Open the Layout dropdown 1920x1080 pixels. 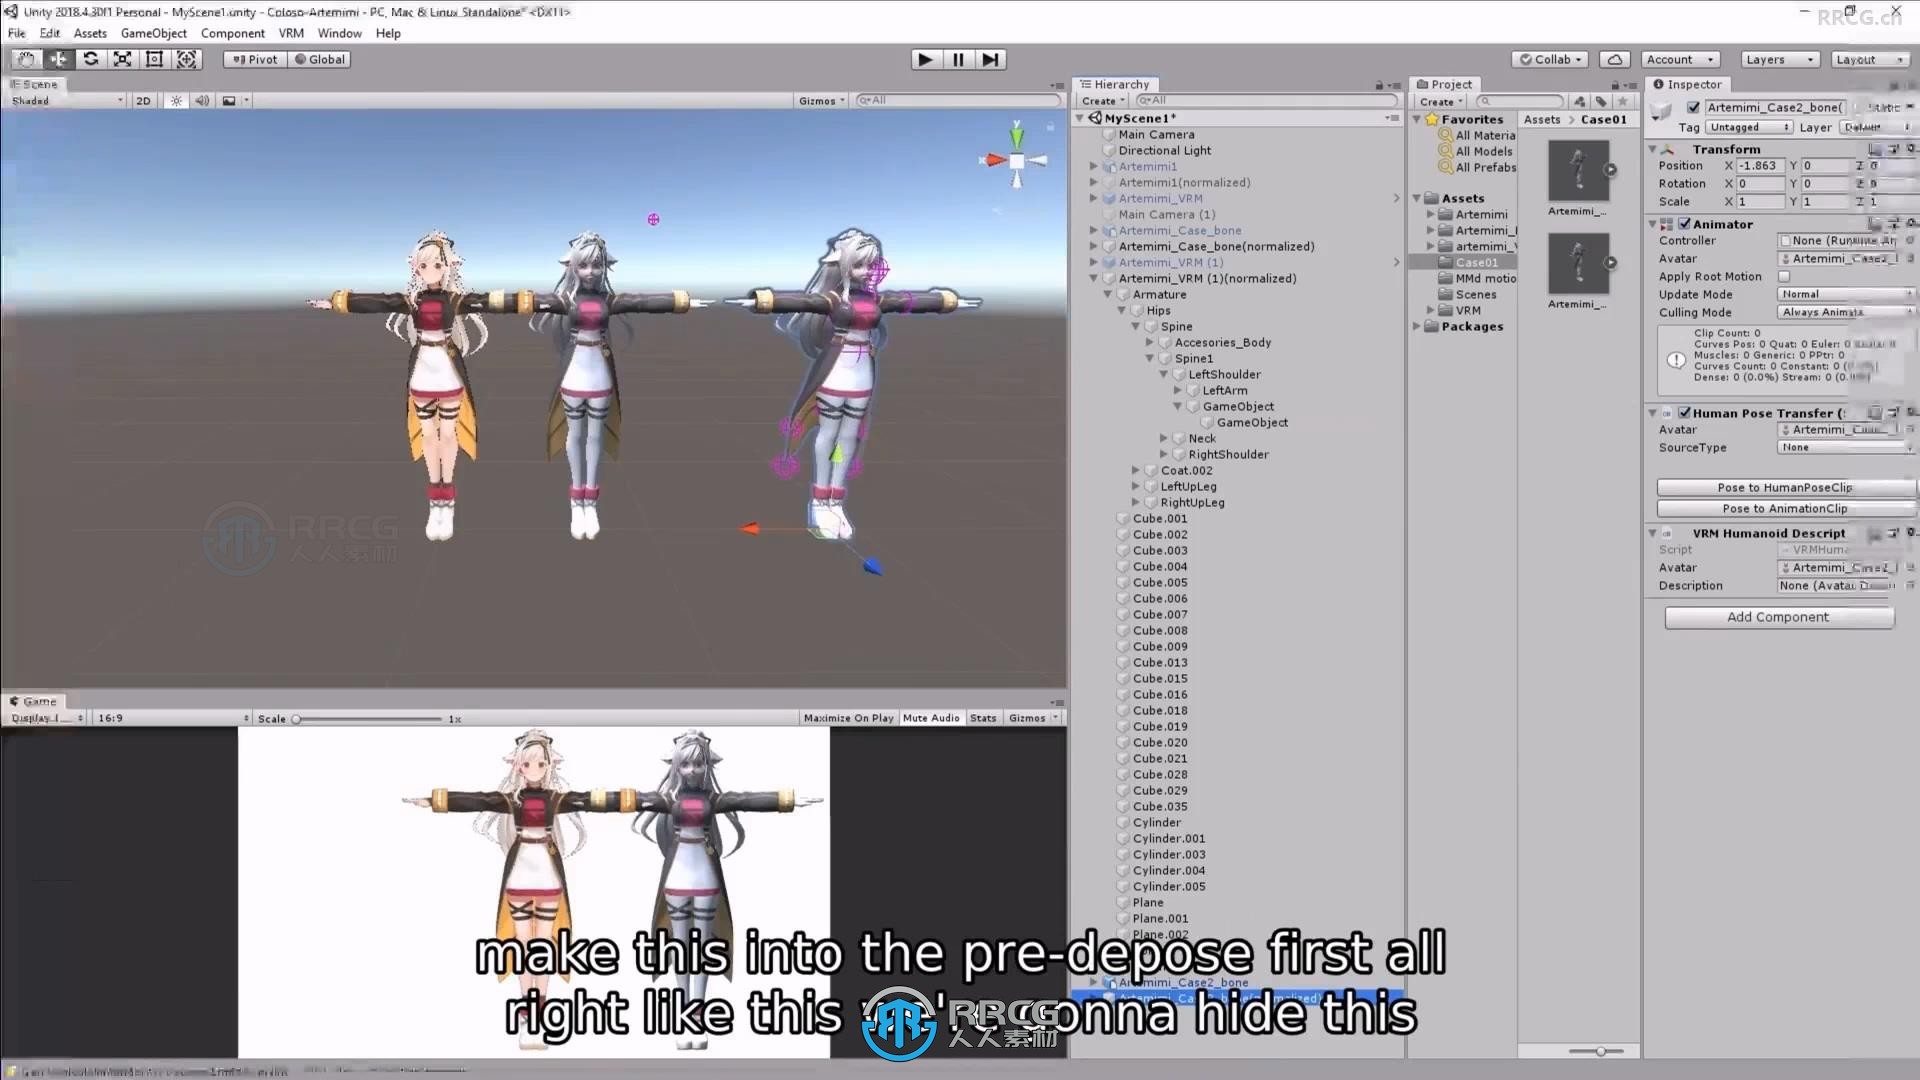[1870, 59]
